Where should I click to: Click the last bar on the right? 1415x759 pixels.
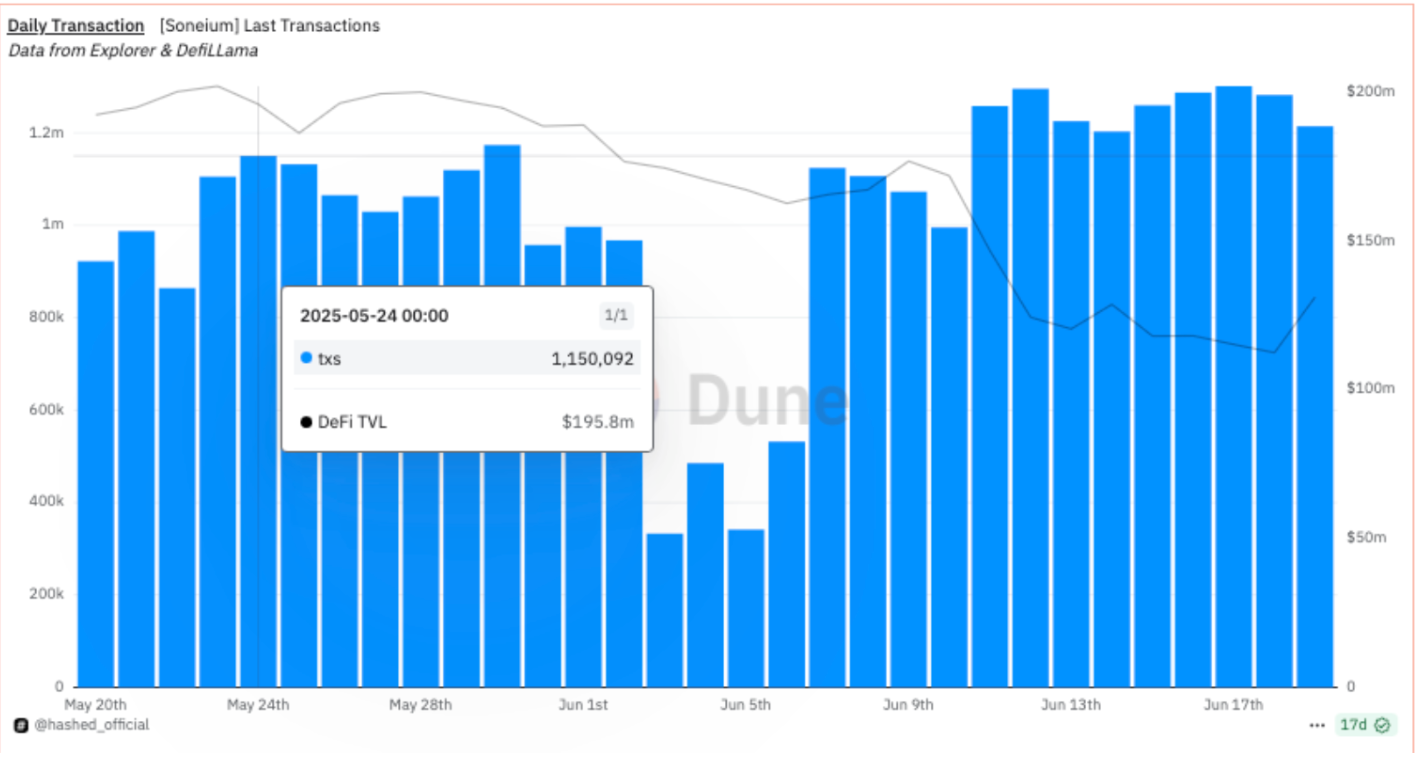1315,407
